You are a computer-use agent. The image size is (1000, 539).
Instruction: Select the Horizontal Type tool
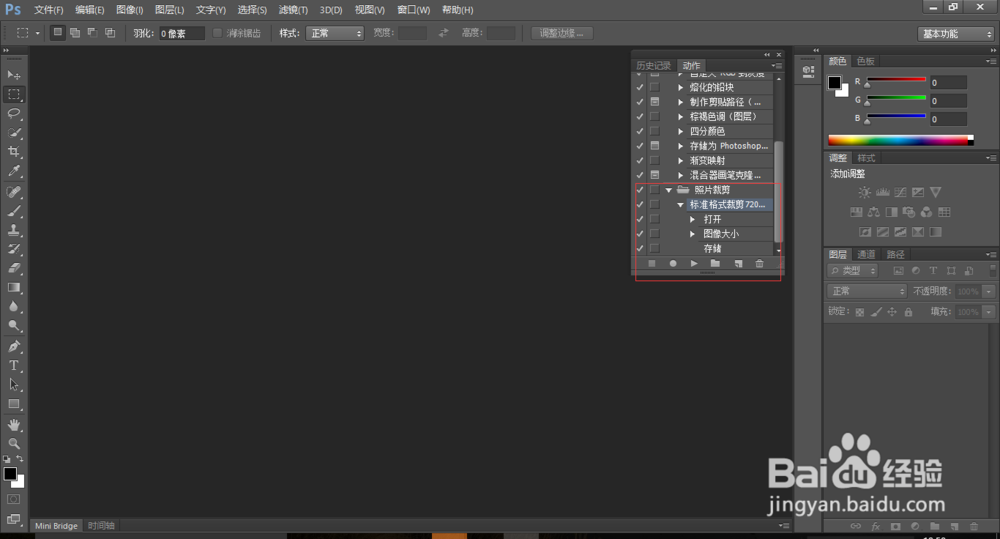tap(13, 365)
